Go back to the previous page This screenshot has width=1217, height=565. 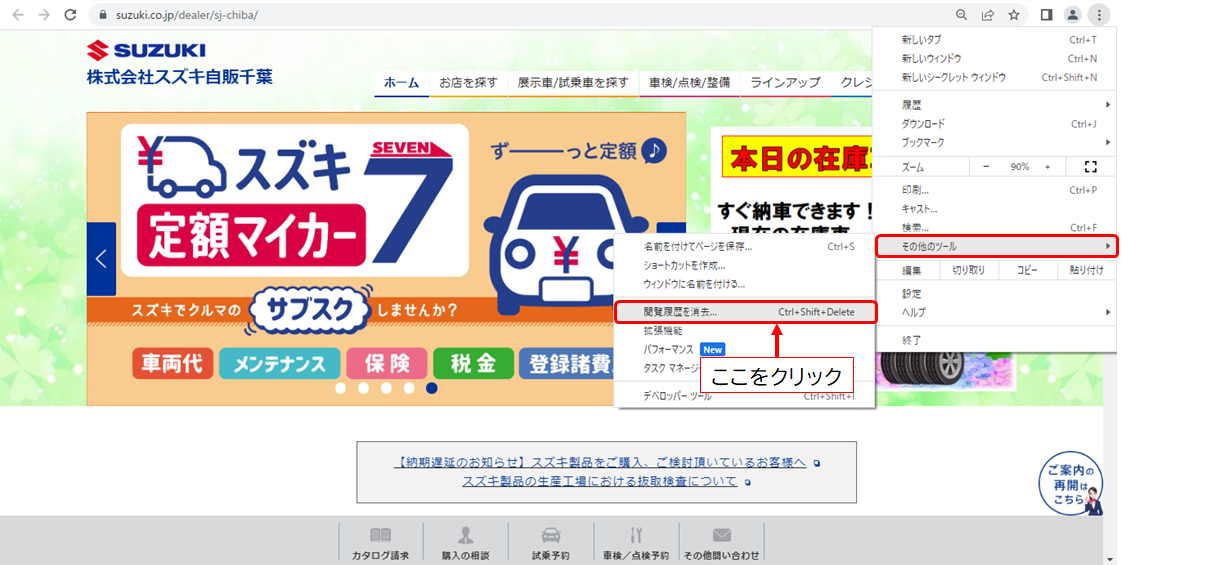pyautogui.click(x=17, y=15)
